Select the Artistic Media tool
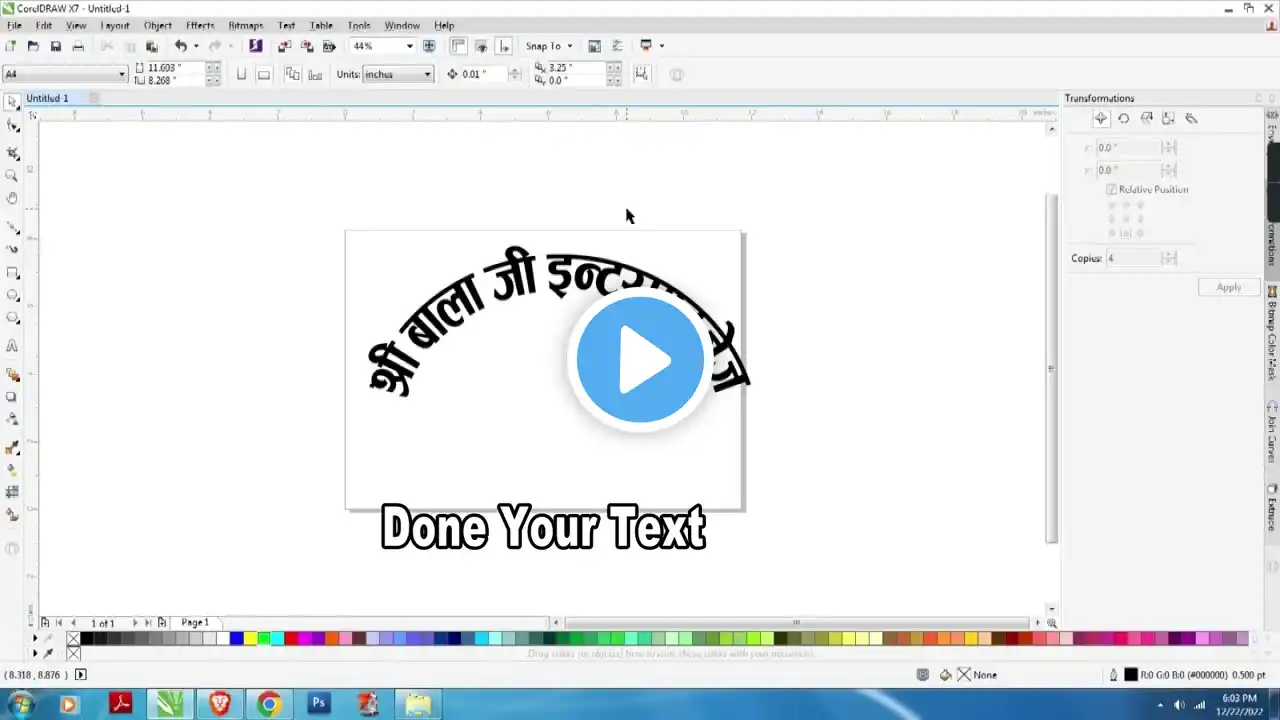The height and width of the screenshot is (720, 1280). click(x=12, y=249)
